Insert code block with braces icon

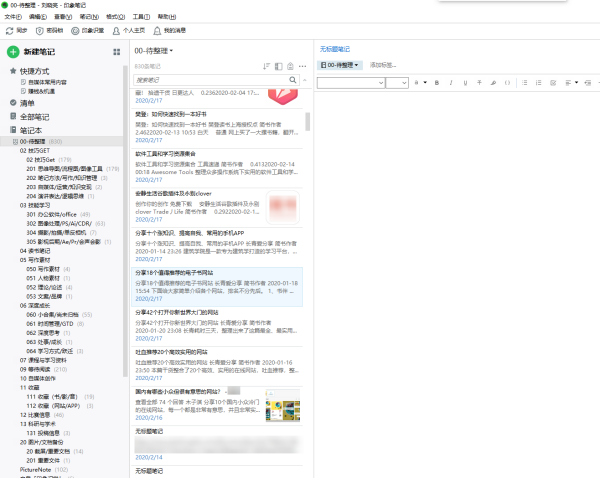coord(507,83)
